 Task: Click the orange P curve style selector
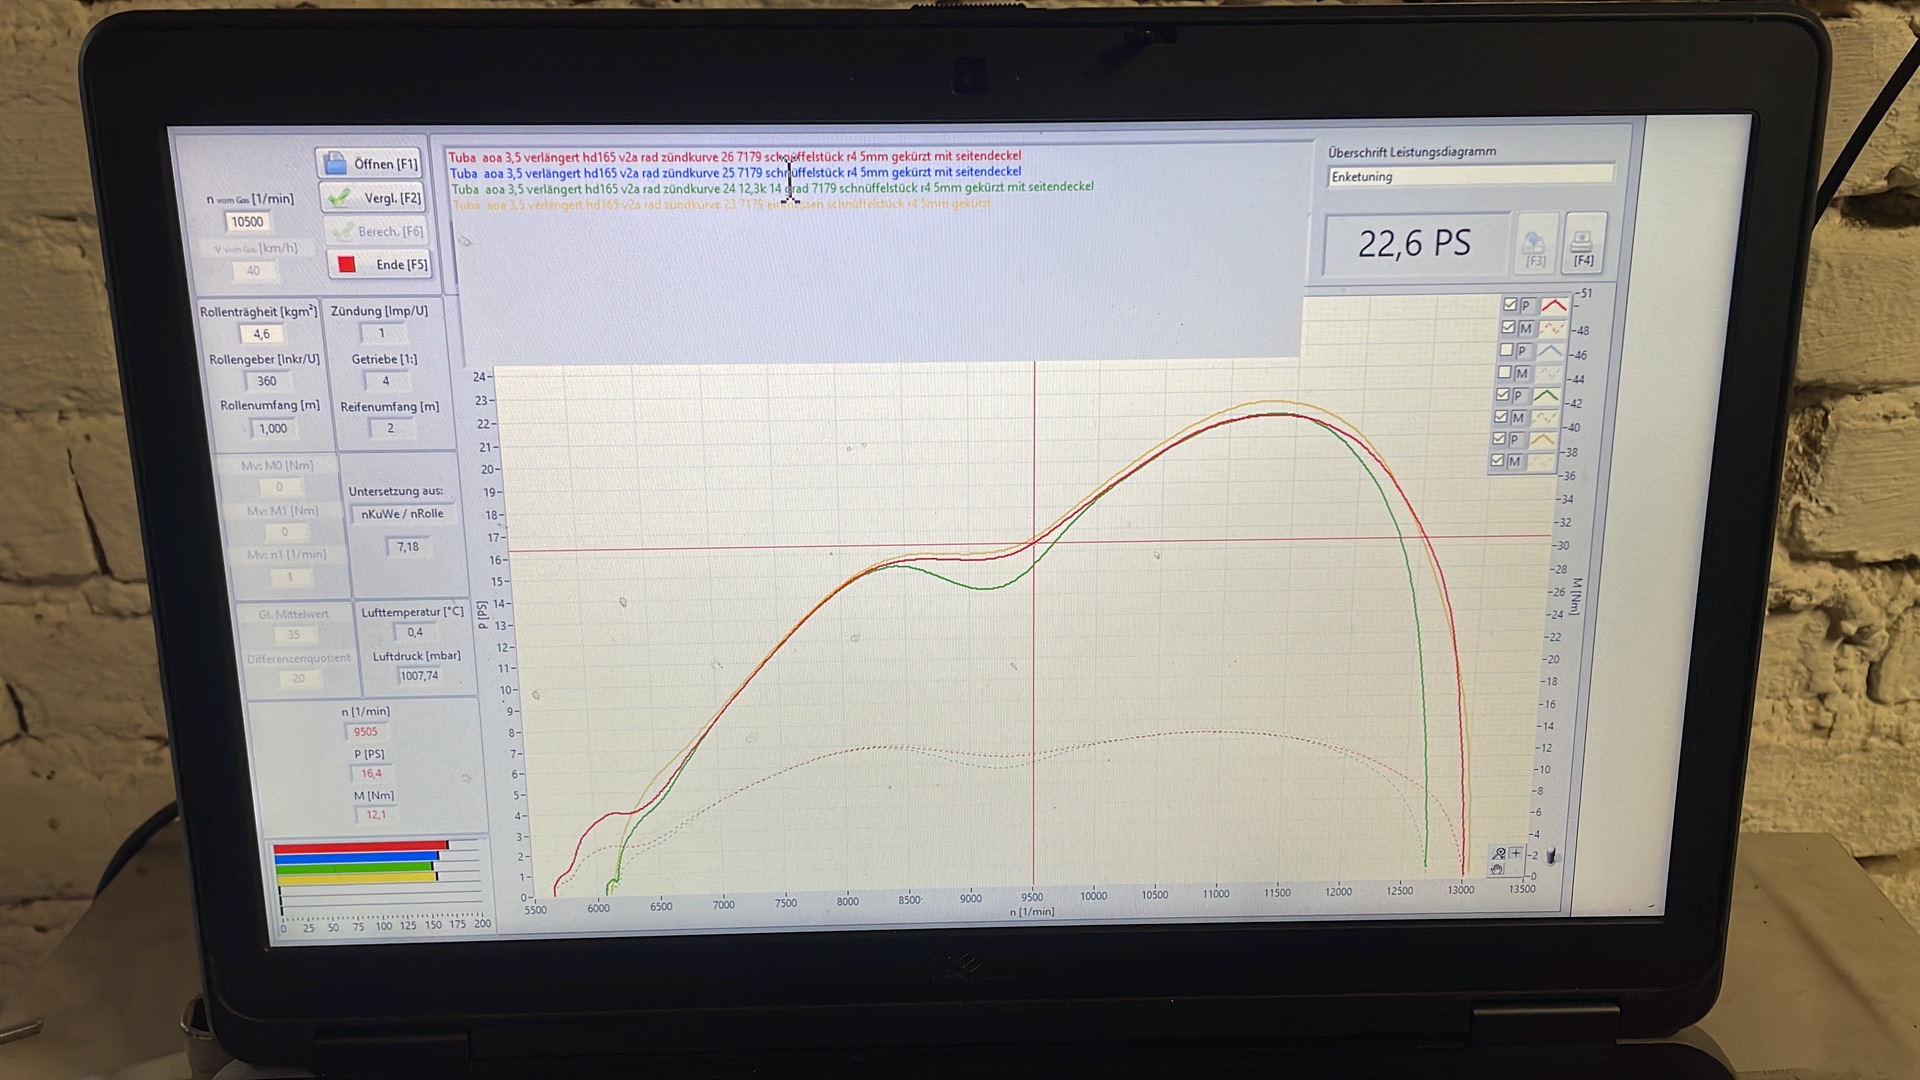tap(1542, 440)
